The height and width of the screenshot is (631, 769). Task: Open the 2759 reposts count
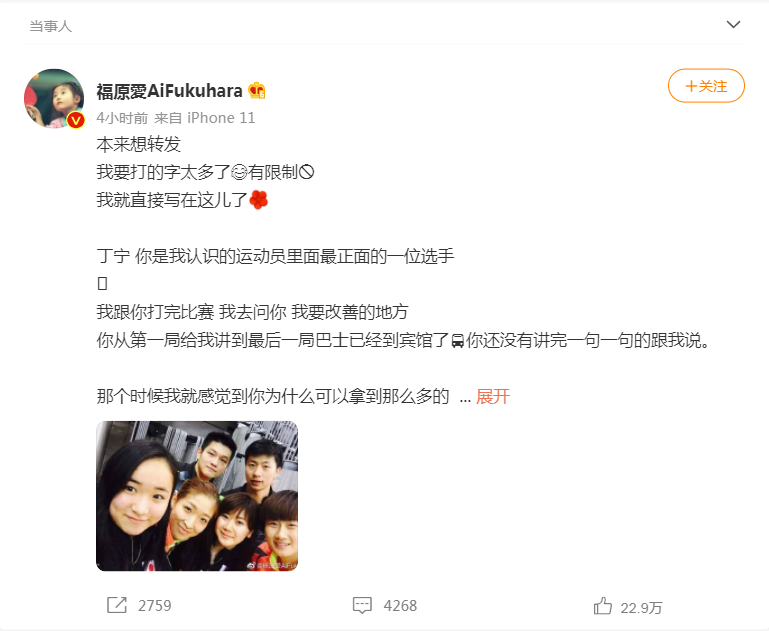pyautogui.click(x=154, y=606)
